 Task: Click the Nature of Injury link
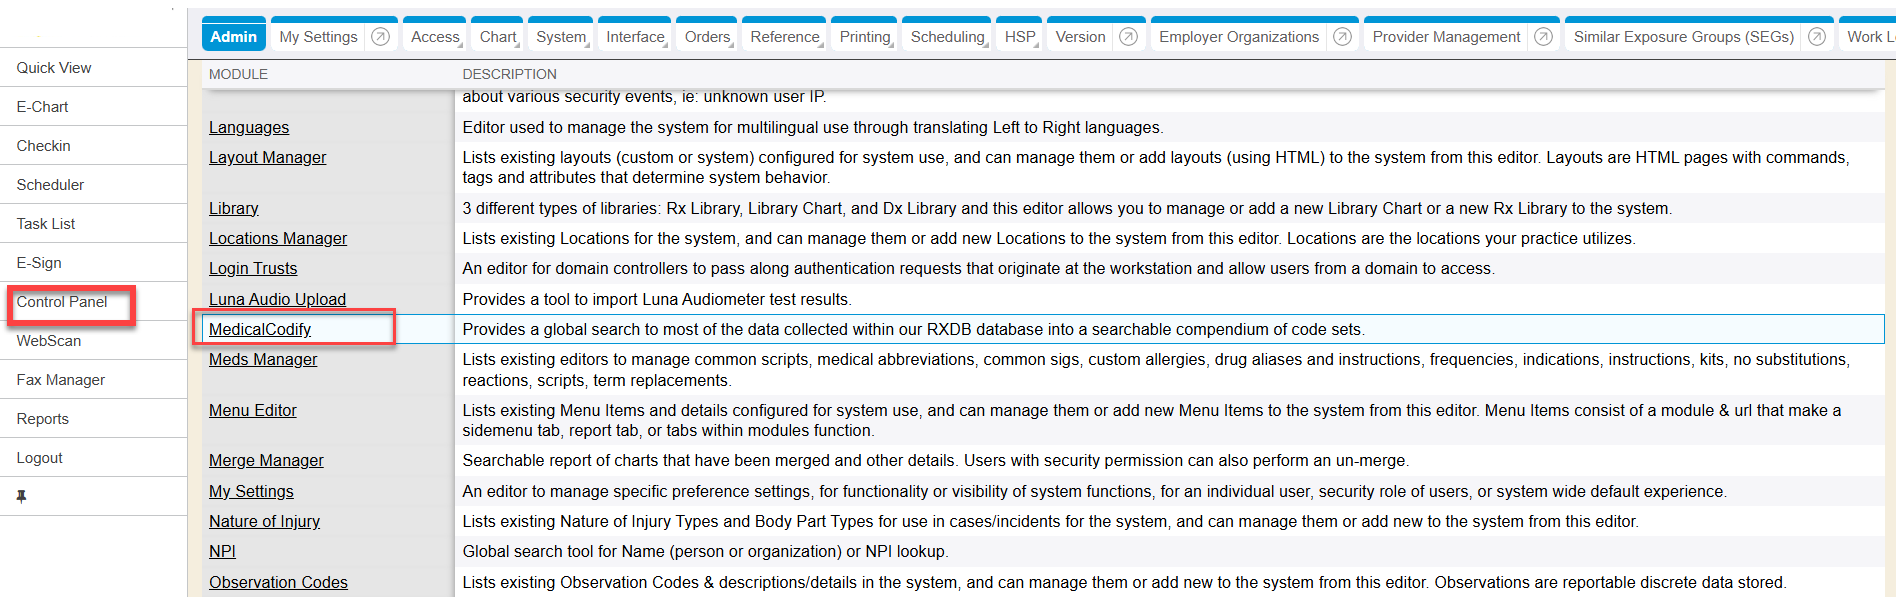[x=264, y=521]
